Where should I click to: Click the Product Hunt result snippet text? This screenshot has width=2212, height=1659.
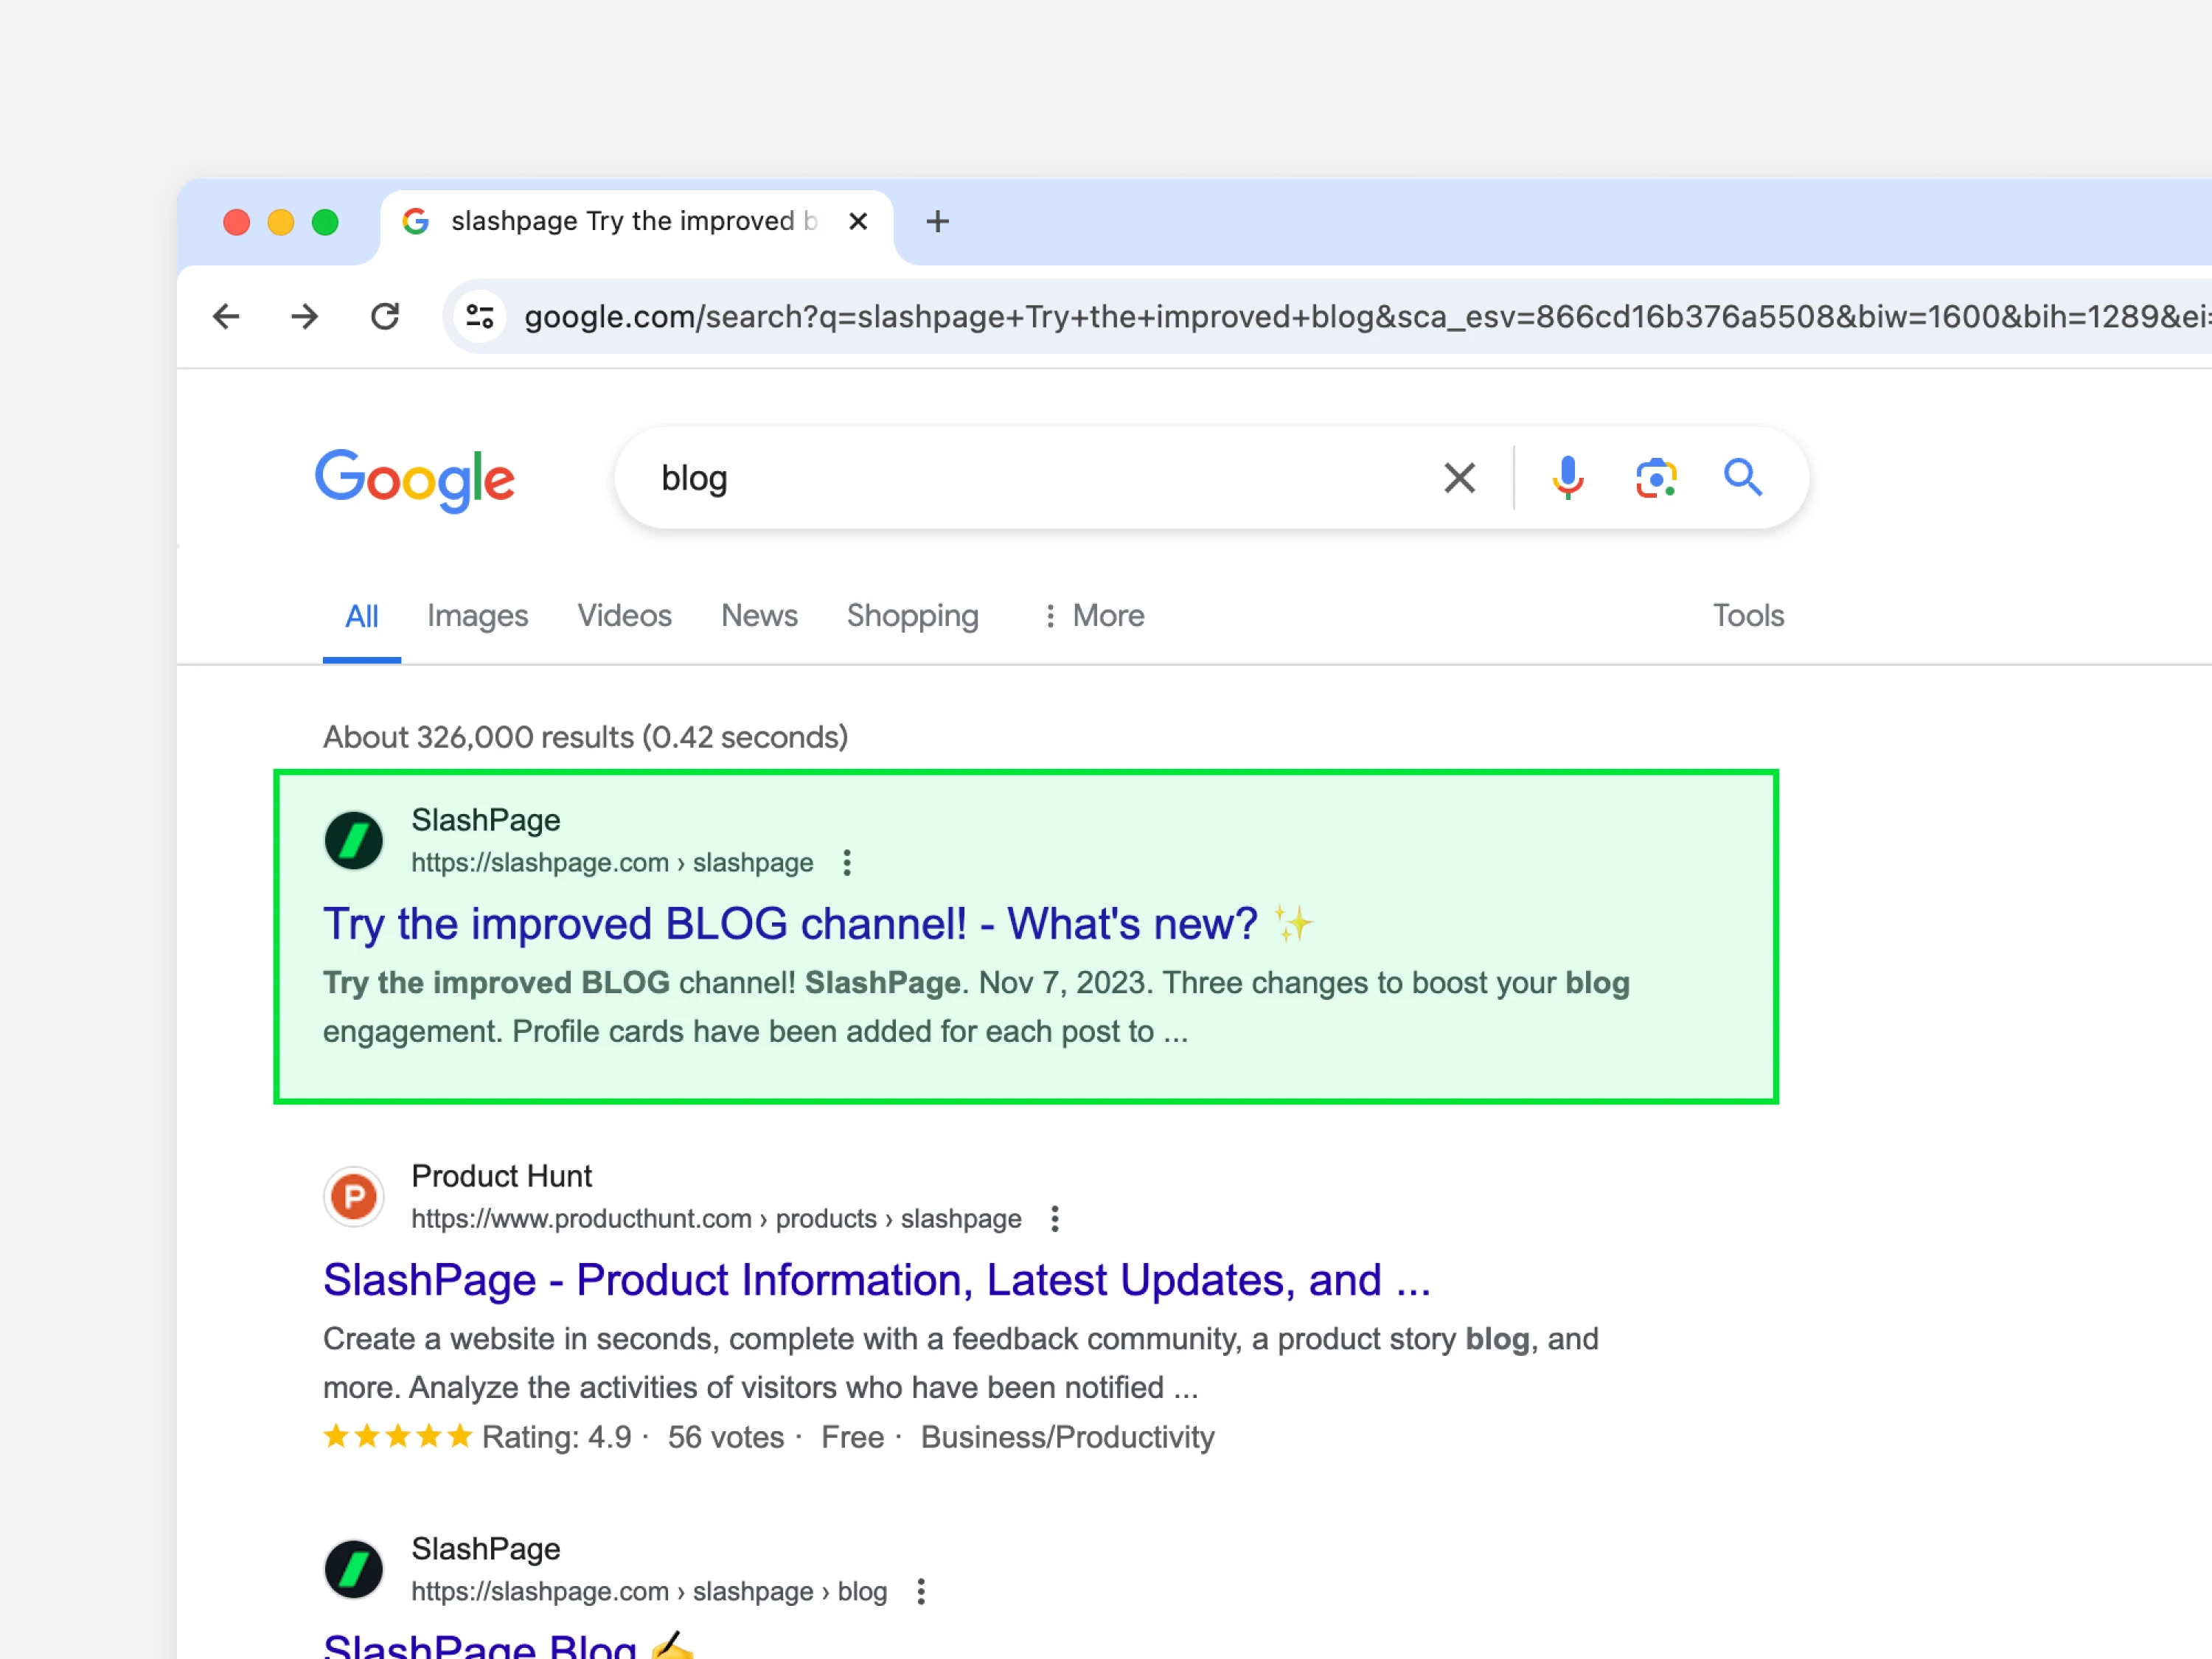pyautogui.click(x=961, y=1363)
